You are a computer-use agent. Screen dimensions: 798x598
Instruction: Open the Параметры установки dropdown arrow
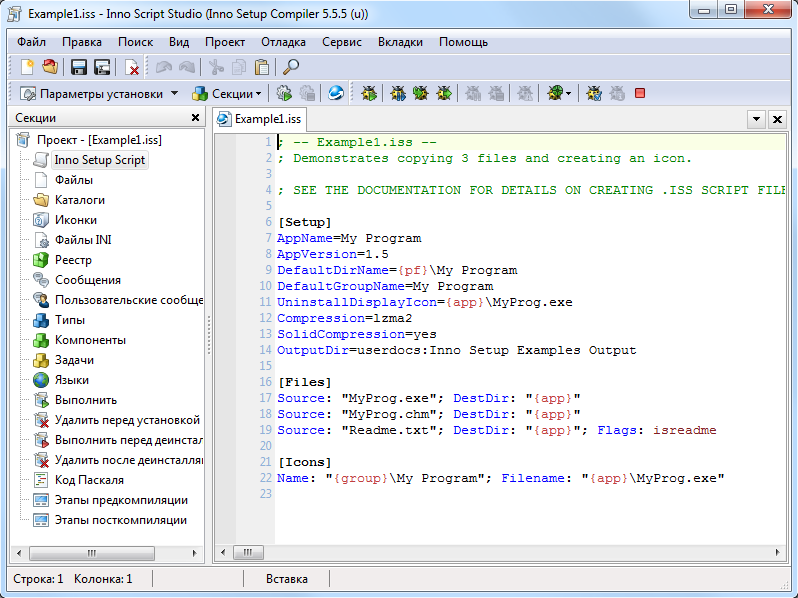[175, 93]
